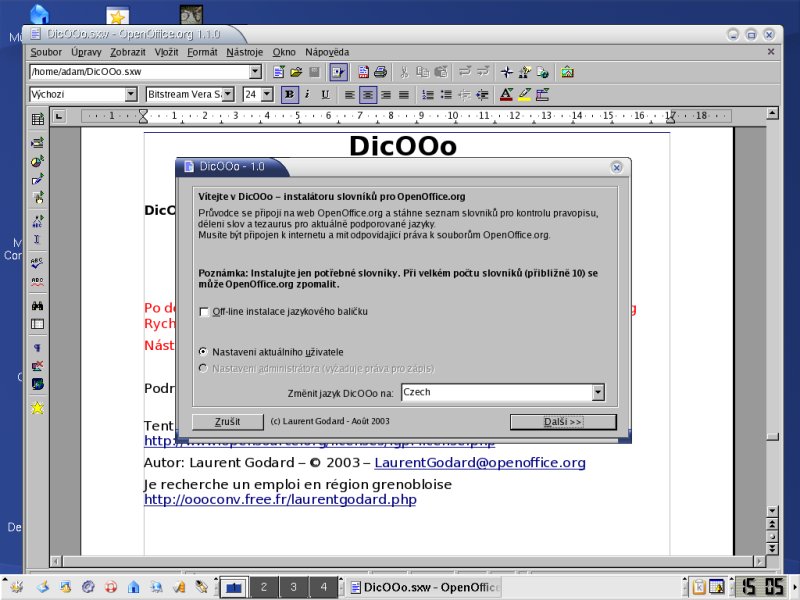Run spellcheck with the ABC checkmark icon
Screen dimensions: 800x600
click(x=37, y=263)
